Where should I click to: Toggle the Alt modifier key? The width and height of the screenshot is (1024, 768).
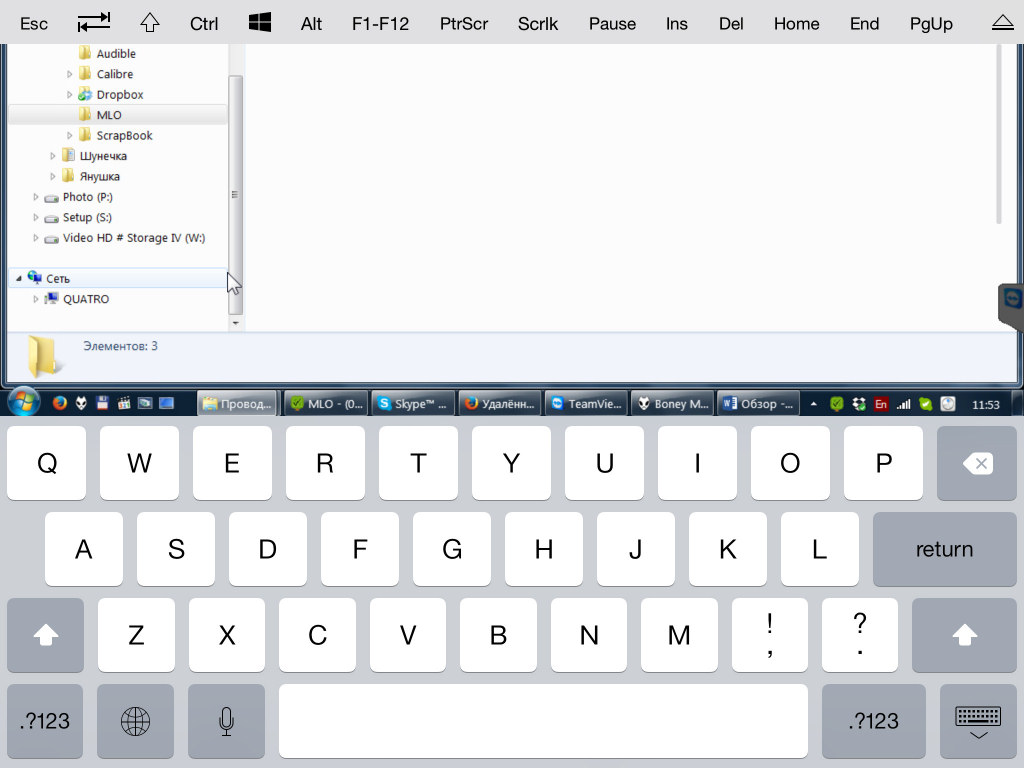point(311,23)
